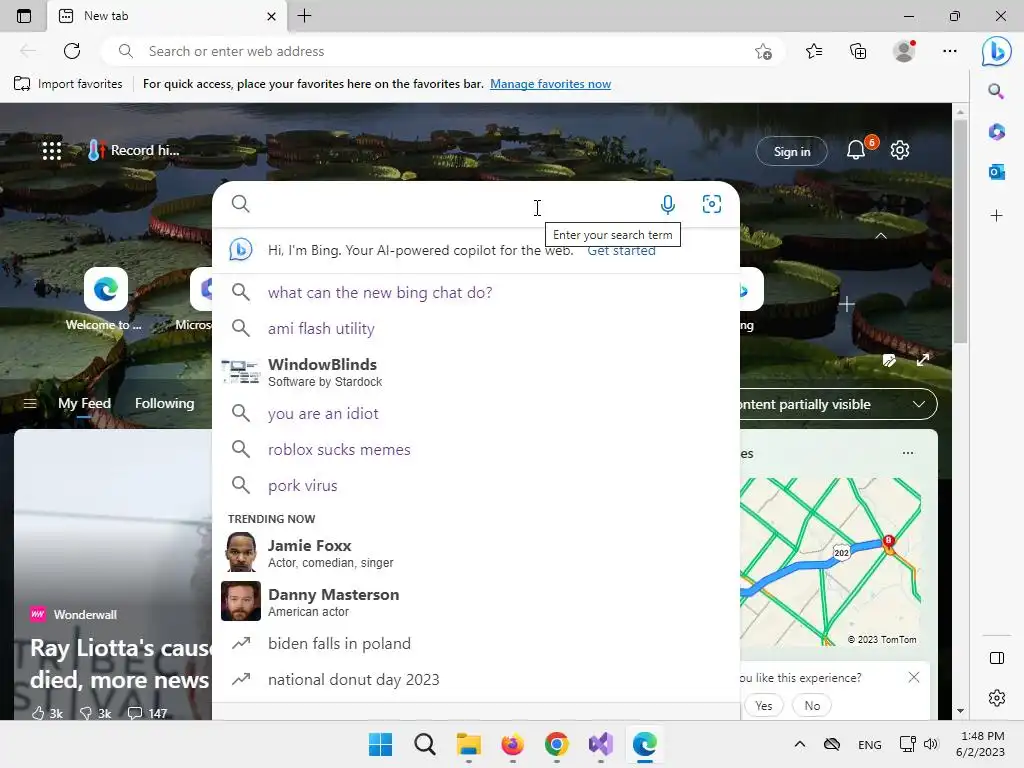Open Microsoft 365 from the sidebar
1024x768 pixels.
coord(997,132)
